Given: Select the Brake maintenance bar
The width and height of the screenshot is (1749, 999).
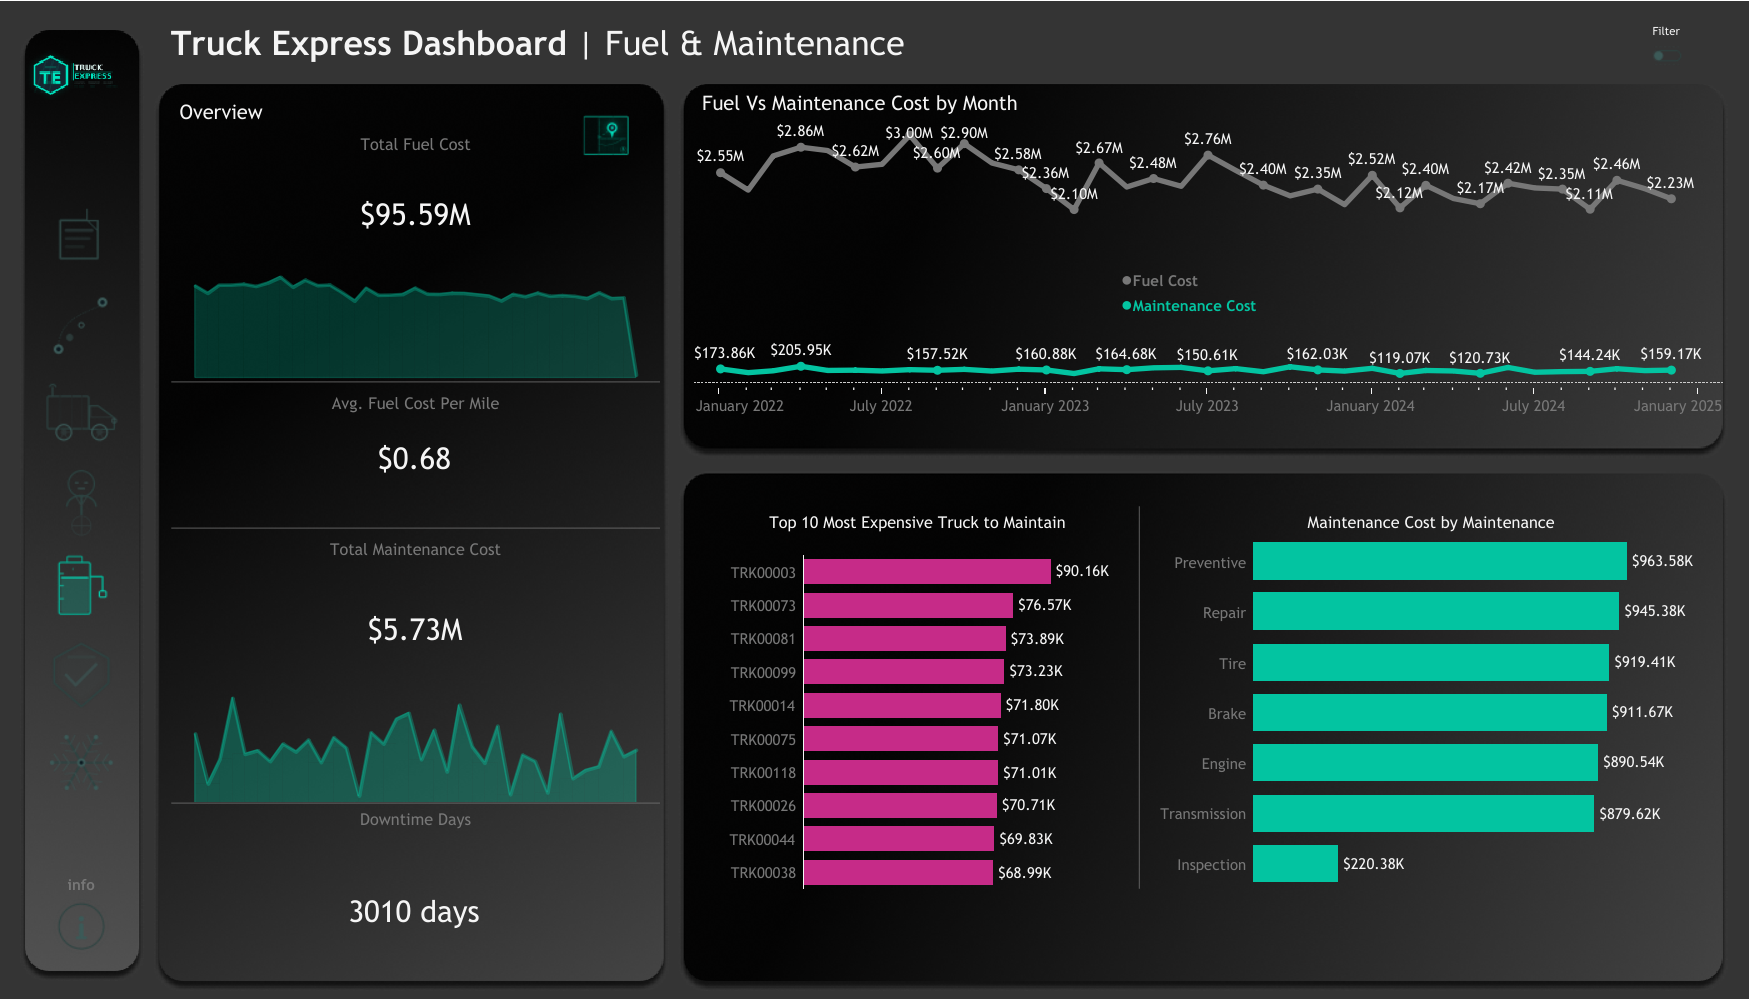Looking at the screenshot, I should 1430,712.
